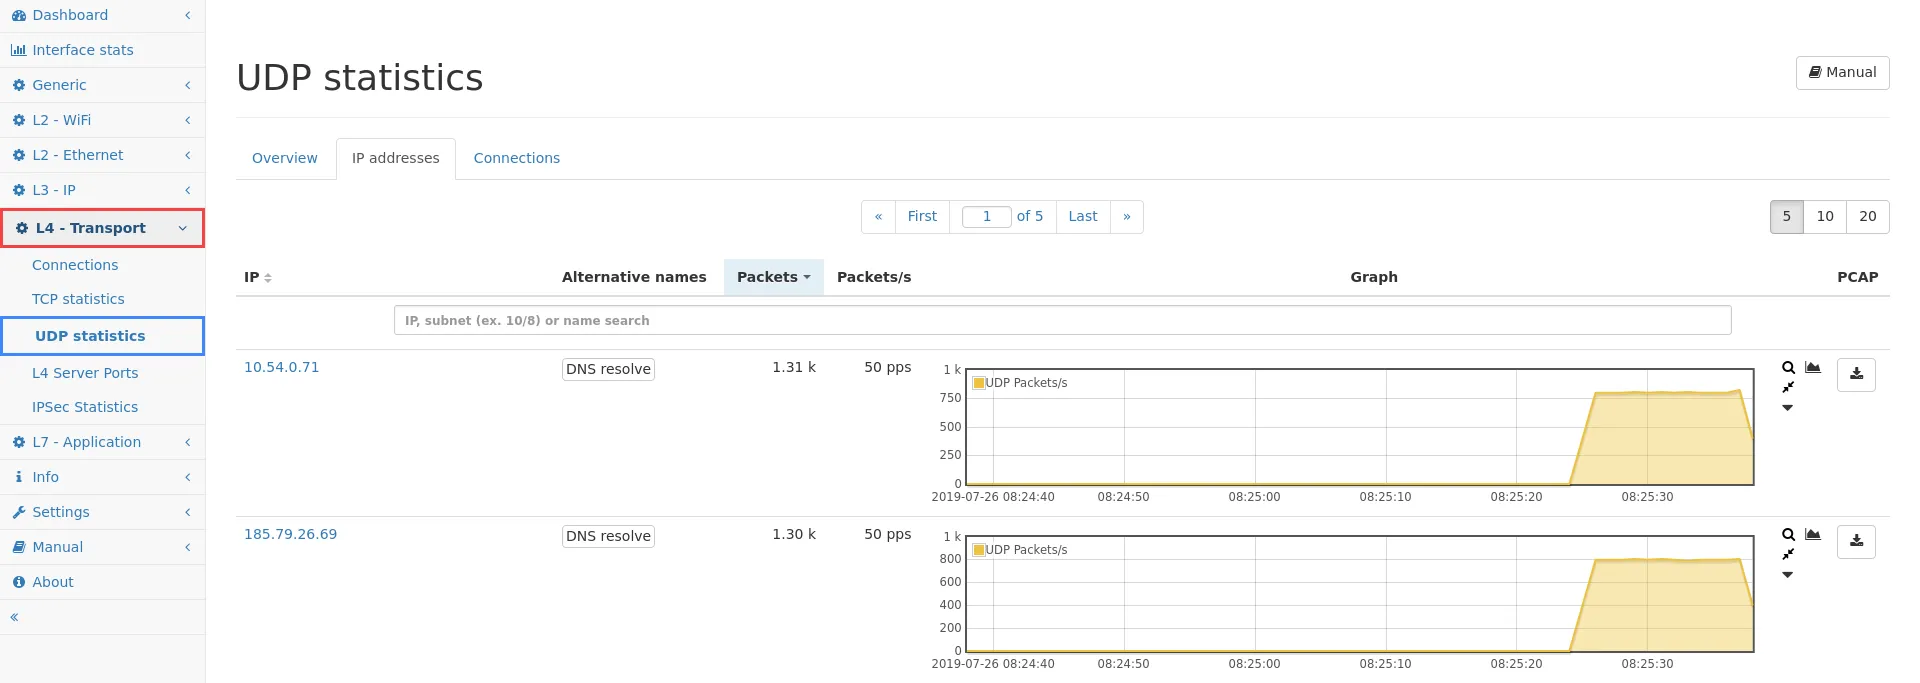1920x683 pixels.
Task: Focus the IP, subnet or name search field
Action: (x=1062, y=320)
